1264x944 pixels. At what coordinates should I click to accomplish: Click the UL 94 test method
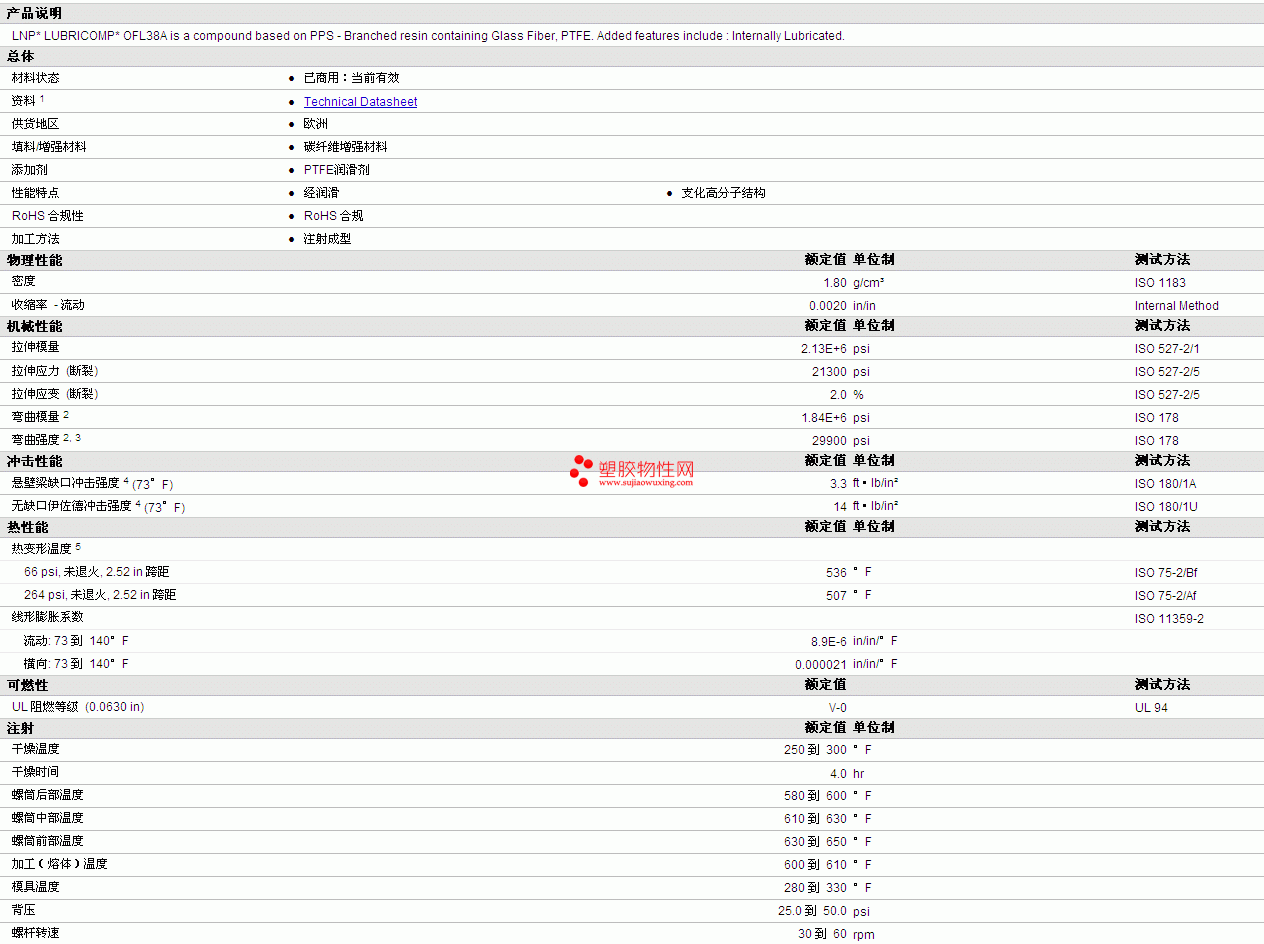tap(1151, 708)
